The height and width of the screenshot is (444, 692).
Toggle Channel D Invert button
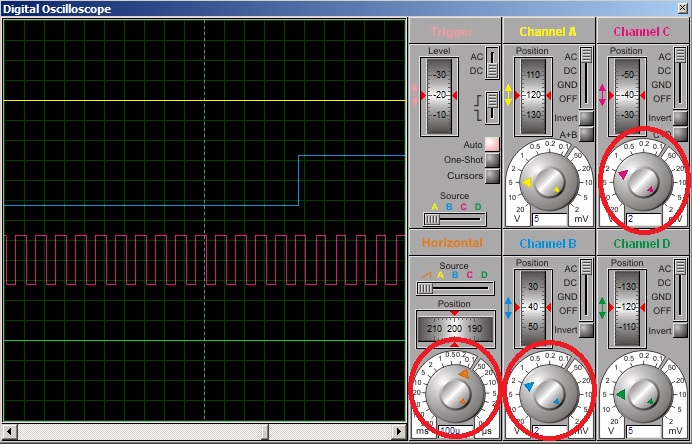(680, 330)
